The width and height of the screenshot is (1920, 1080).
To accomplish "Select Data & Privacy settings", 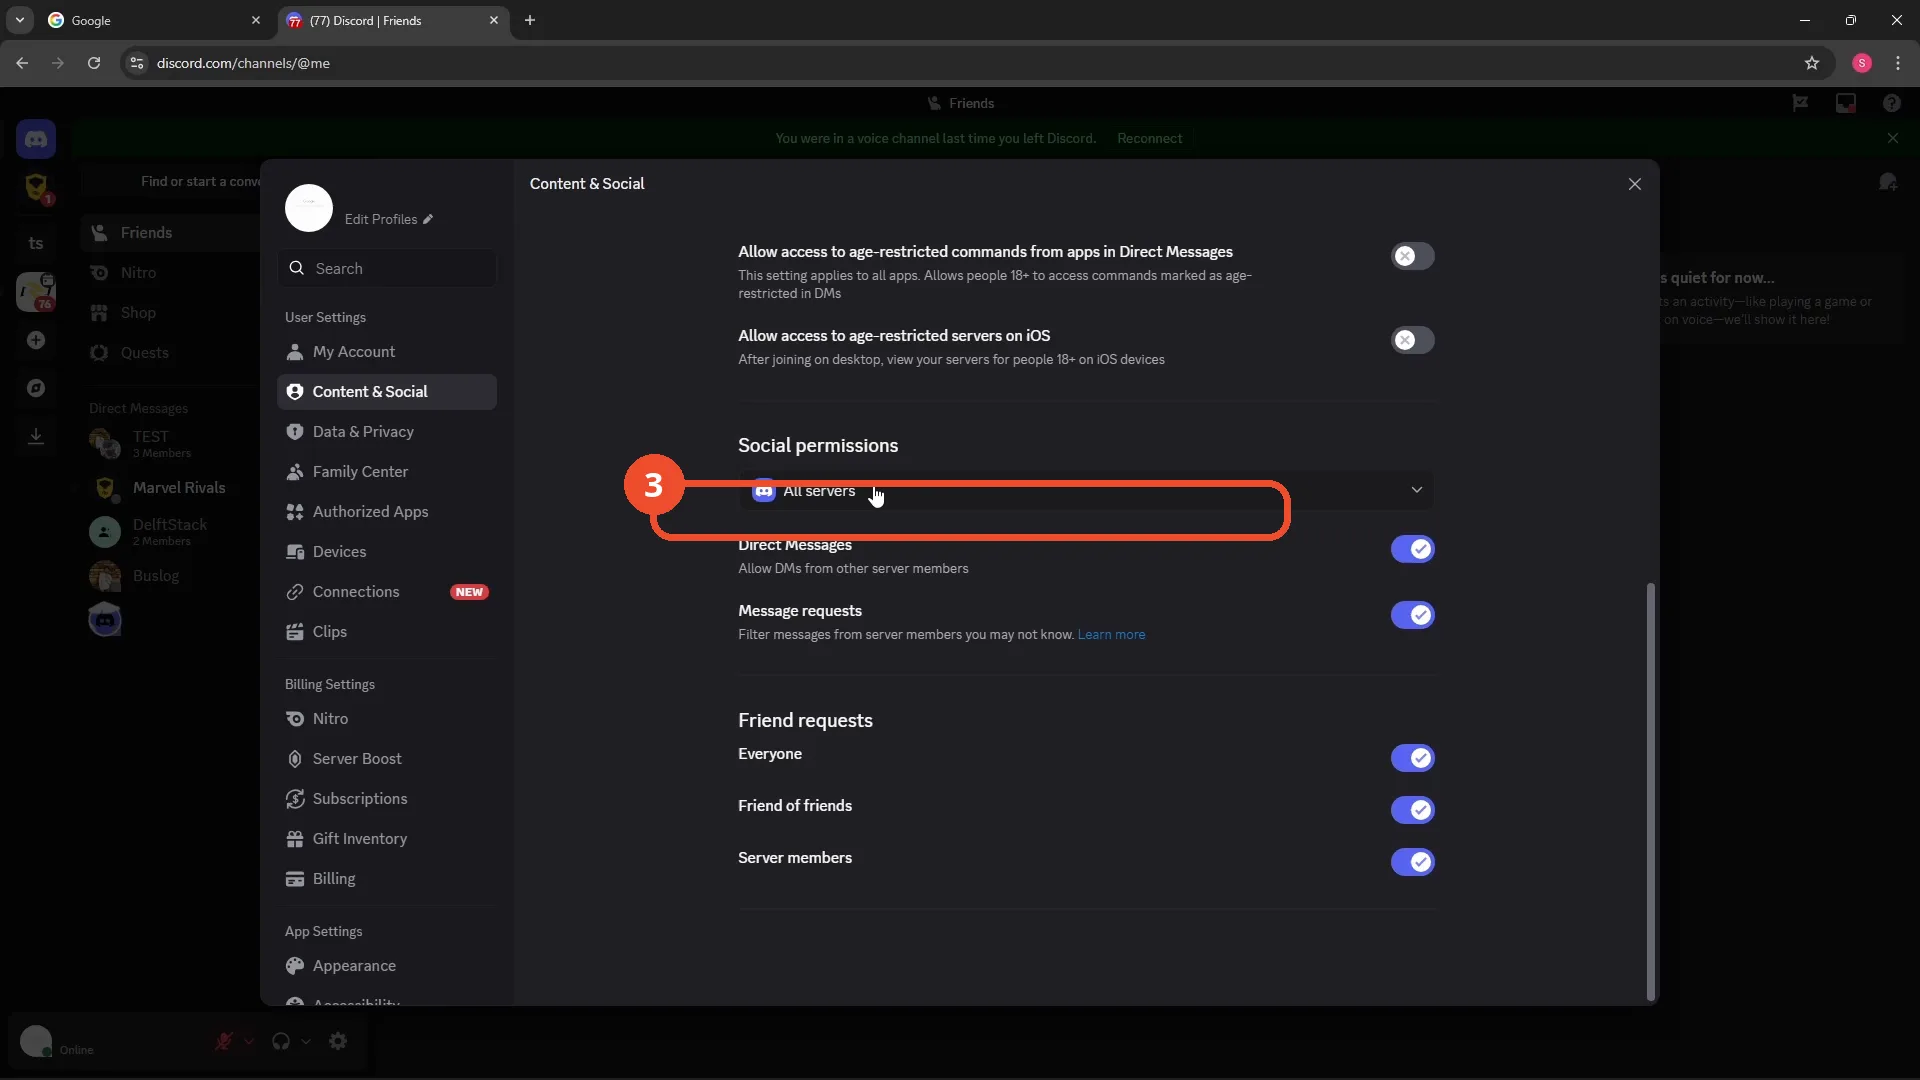I will click(386, 432).
